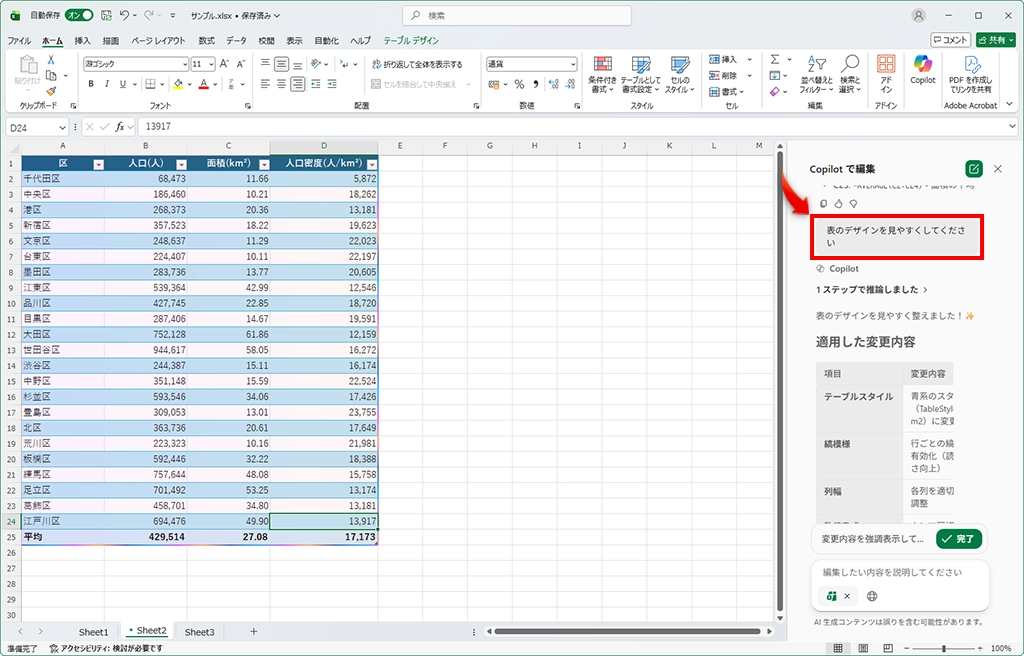Image resolution: width=1024 pixels, height=656 pixels.
Task: Toggle wrap text (折り返して全体を表示する)
Action: click(x=416, y=64)
